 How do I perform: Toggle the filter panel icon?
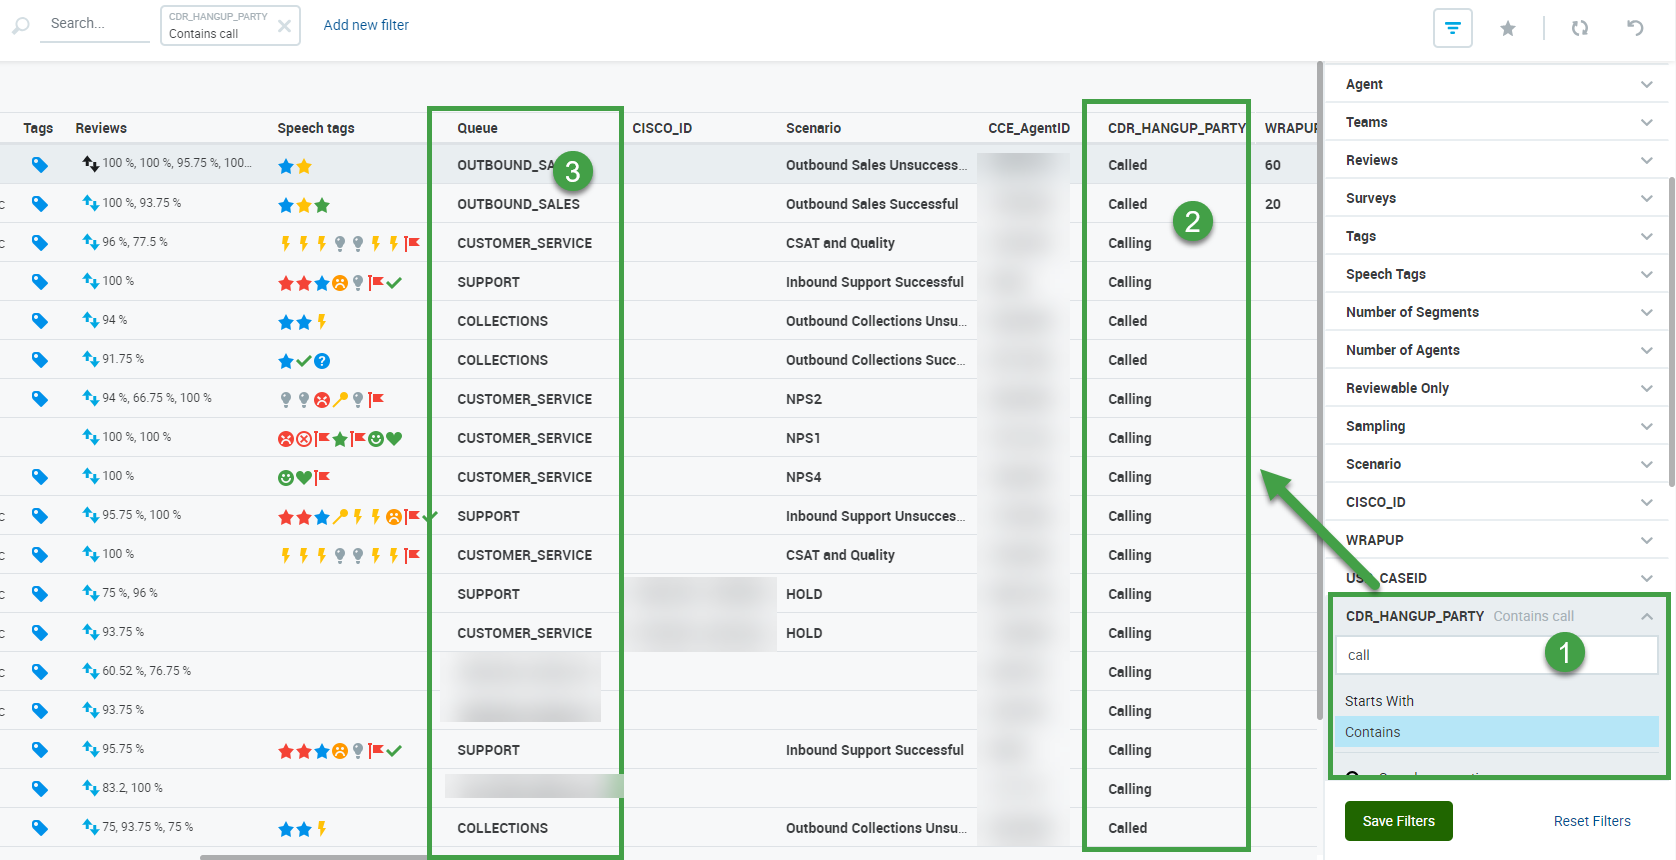[1452, 28]
